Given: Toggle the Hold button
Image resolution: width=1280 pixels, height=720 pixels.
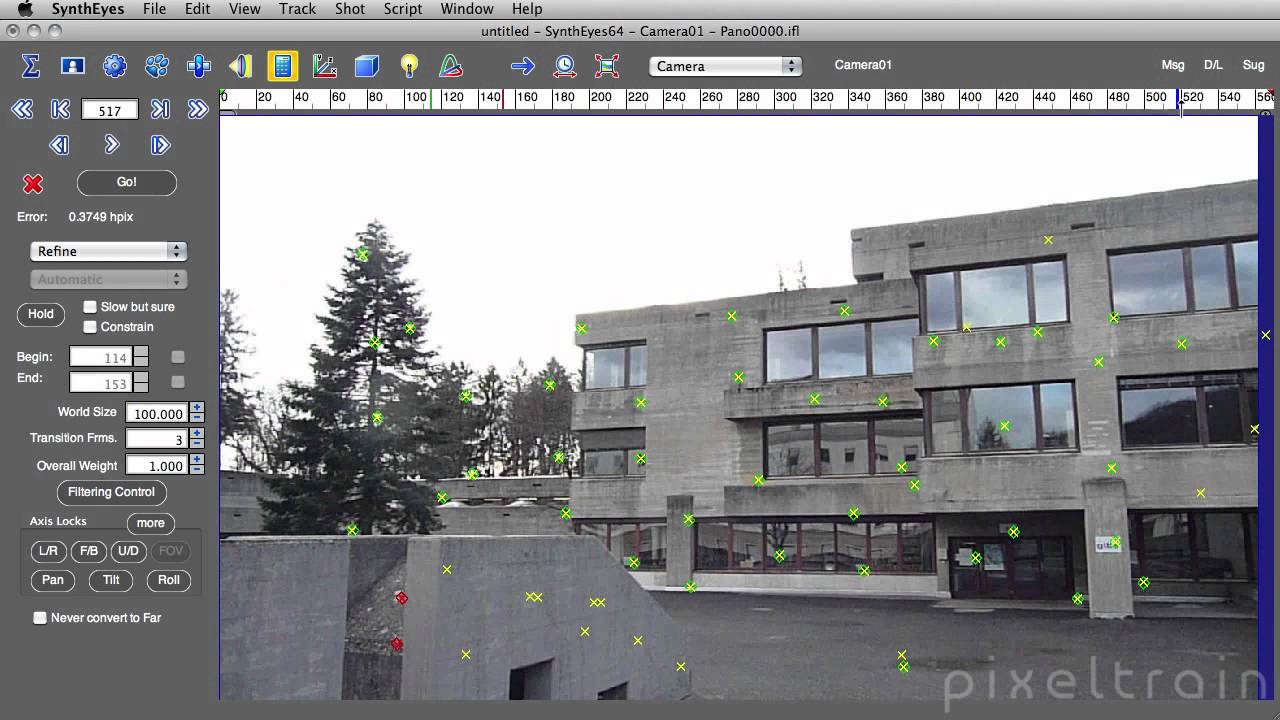Looking at the screenshot, I should [41, 314].
